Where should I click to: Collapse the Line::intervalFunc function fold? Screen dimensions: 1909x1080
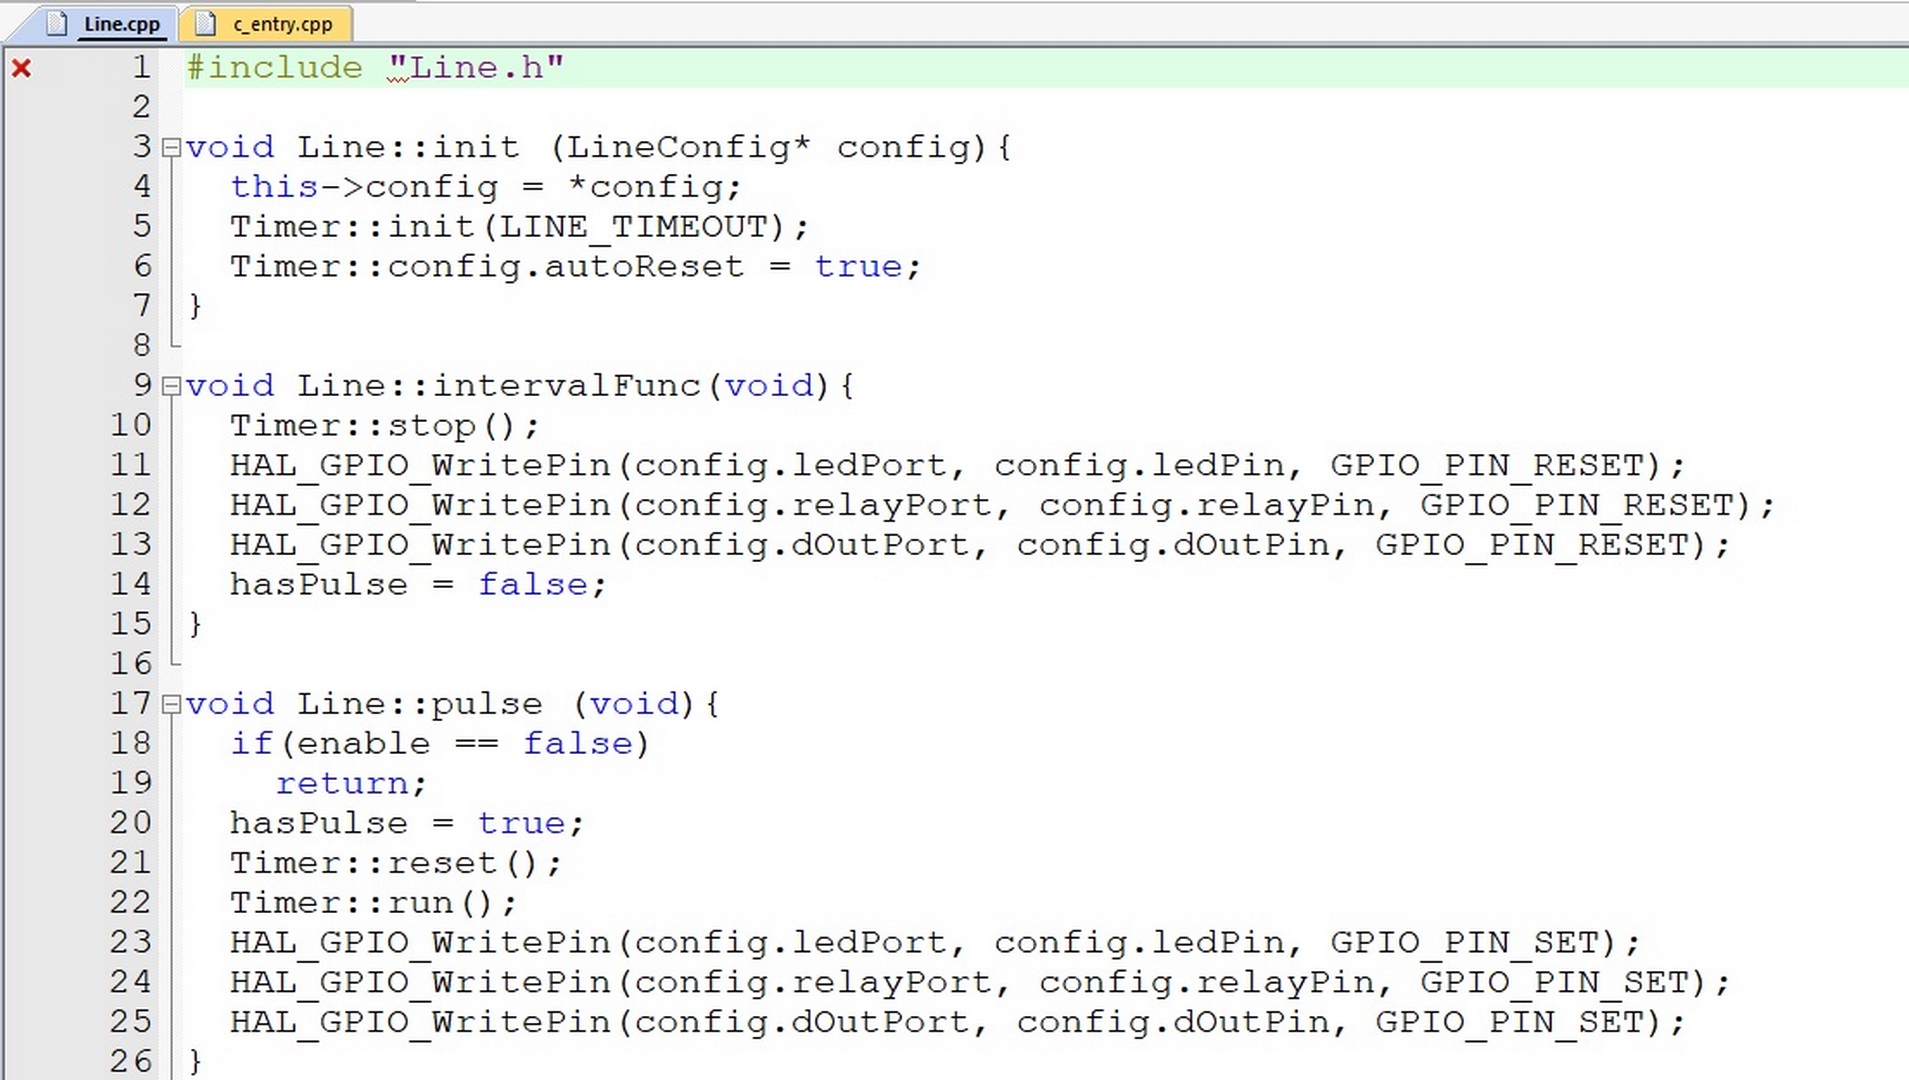[171, 386]
